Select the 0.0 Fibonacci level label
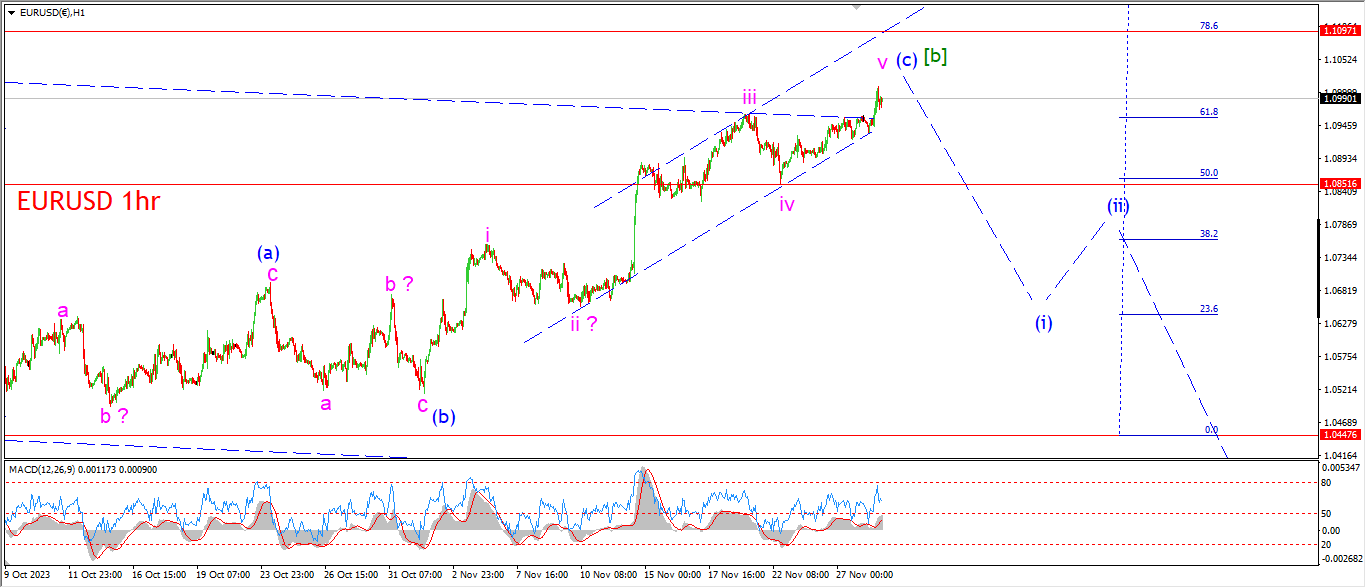This screenshot has width=1366, height=588. [1211, 429]
